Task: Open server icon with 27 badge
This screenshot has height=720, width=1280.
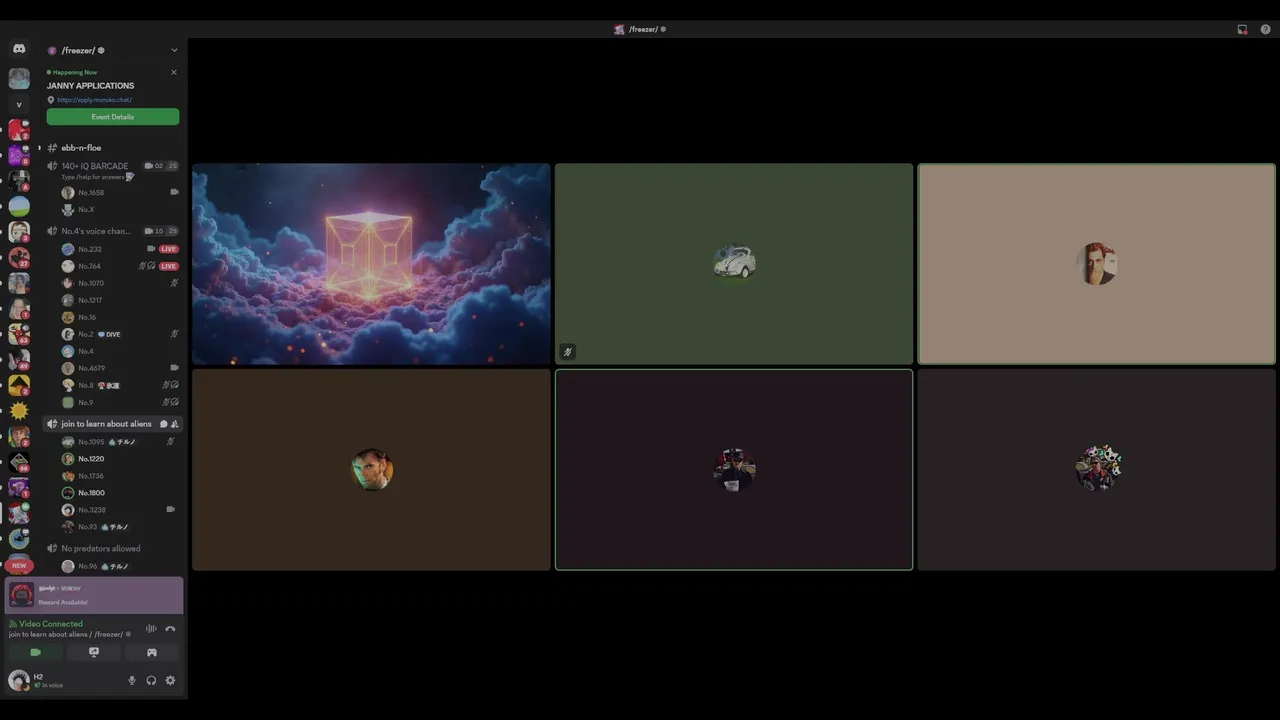Action: click(x=19, y=258)
